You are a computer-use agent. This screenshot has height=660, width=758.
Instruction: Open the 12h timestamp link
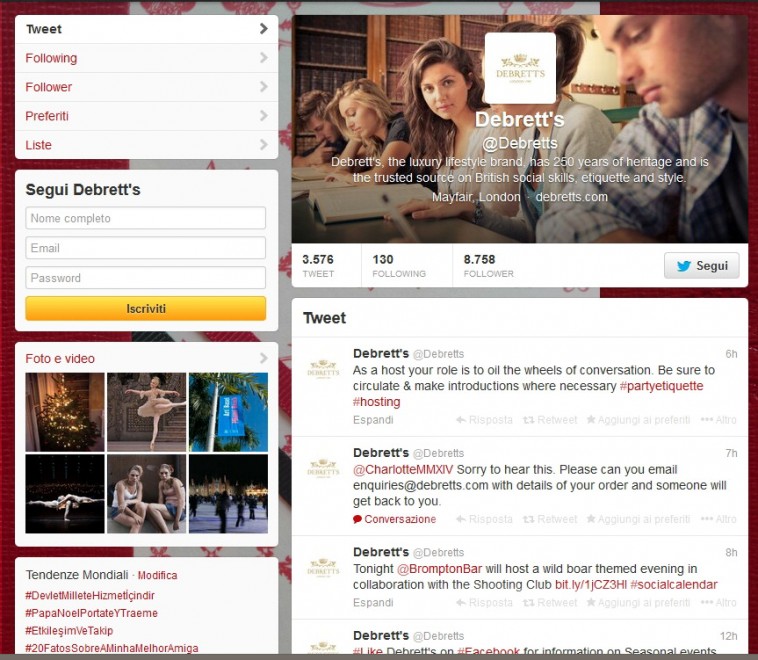[729, 636]
